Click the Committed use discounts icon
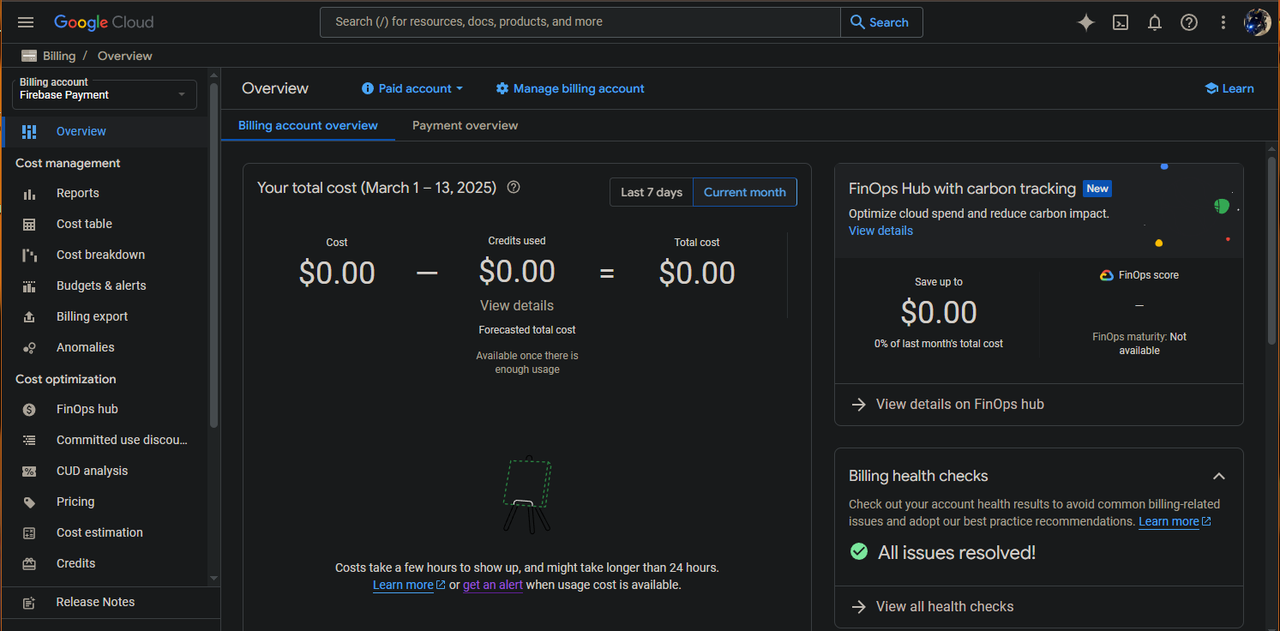 click(29, 440)
